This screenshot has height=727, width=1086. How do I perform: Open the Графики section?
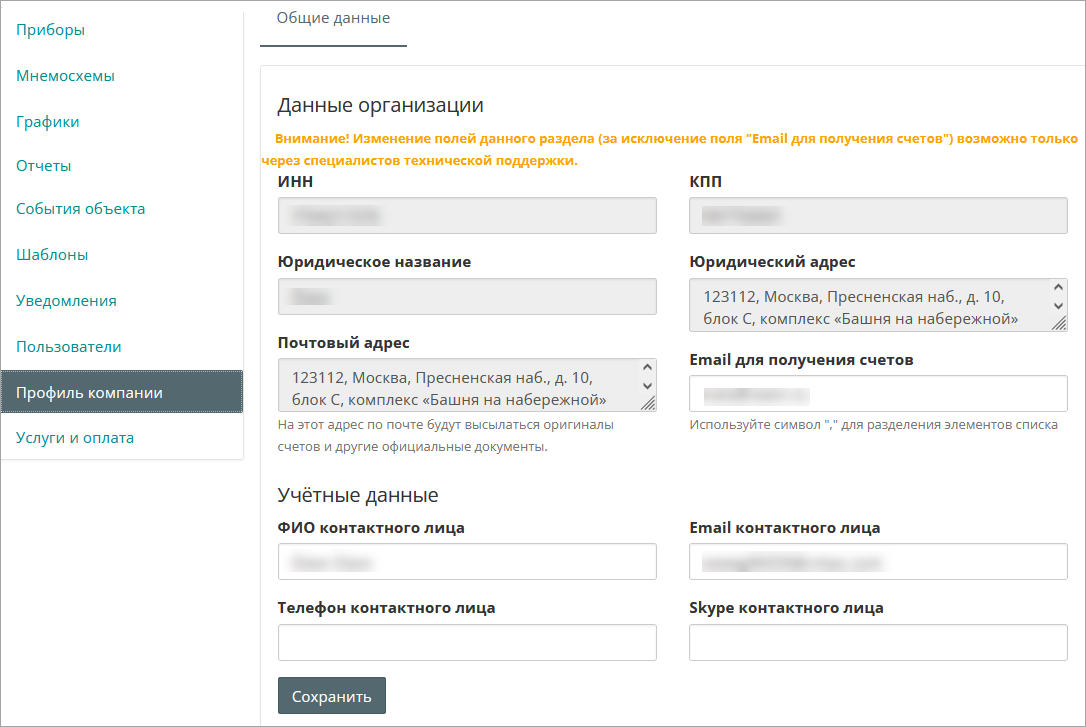tap(48, 122)
